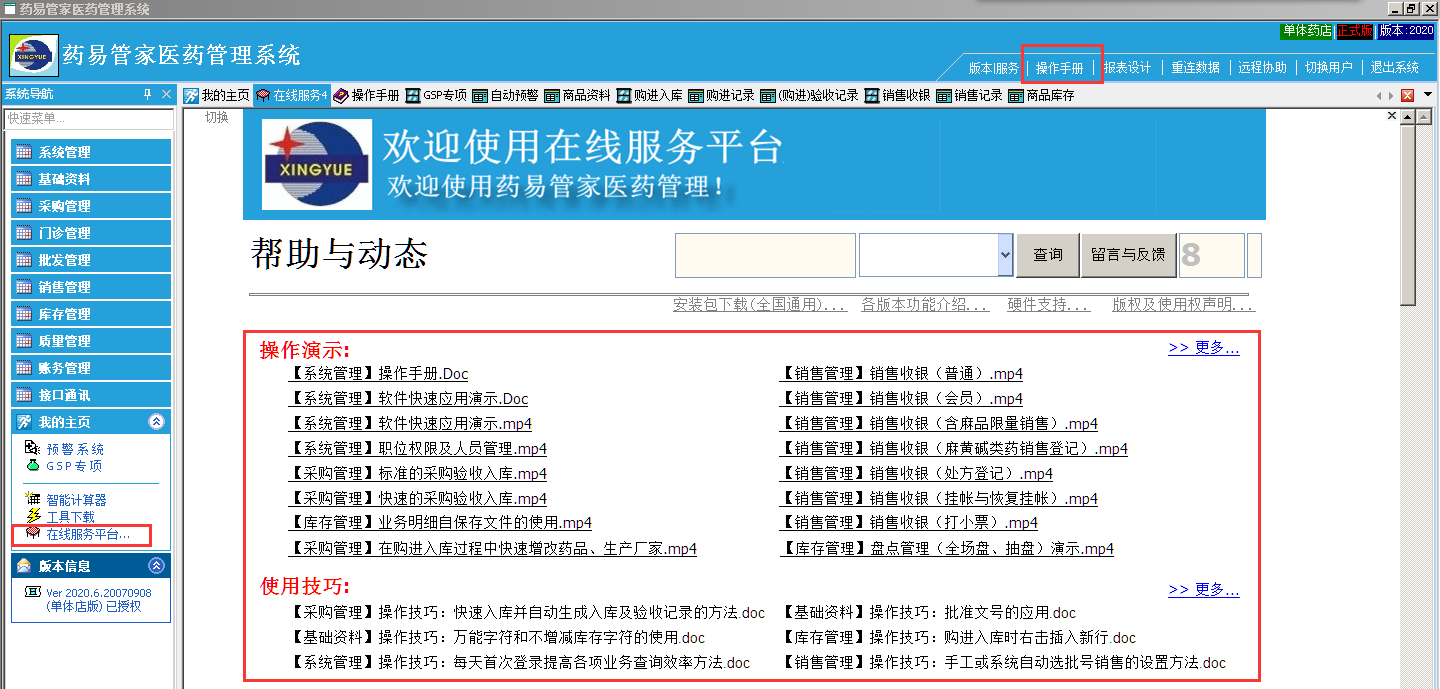1440x689 pixels.
Task: Open 【系统管理】操作手册.Doc link
Action: coord(378,374)
